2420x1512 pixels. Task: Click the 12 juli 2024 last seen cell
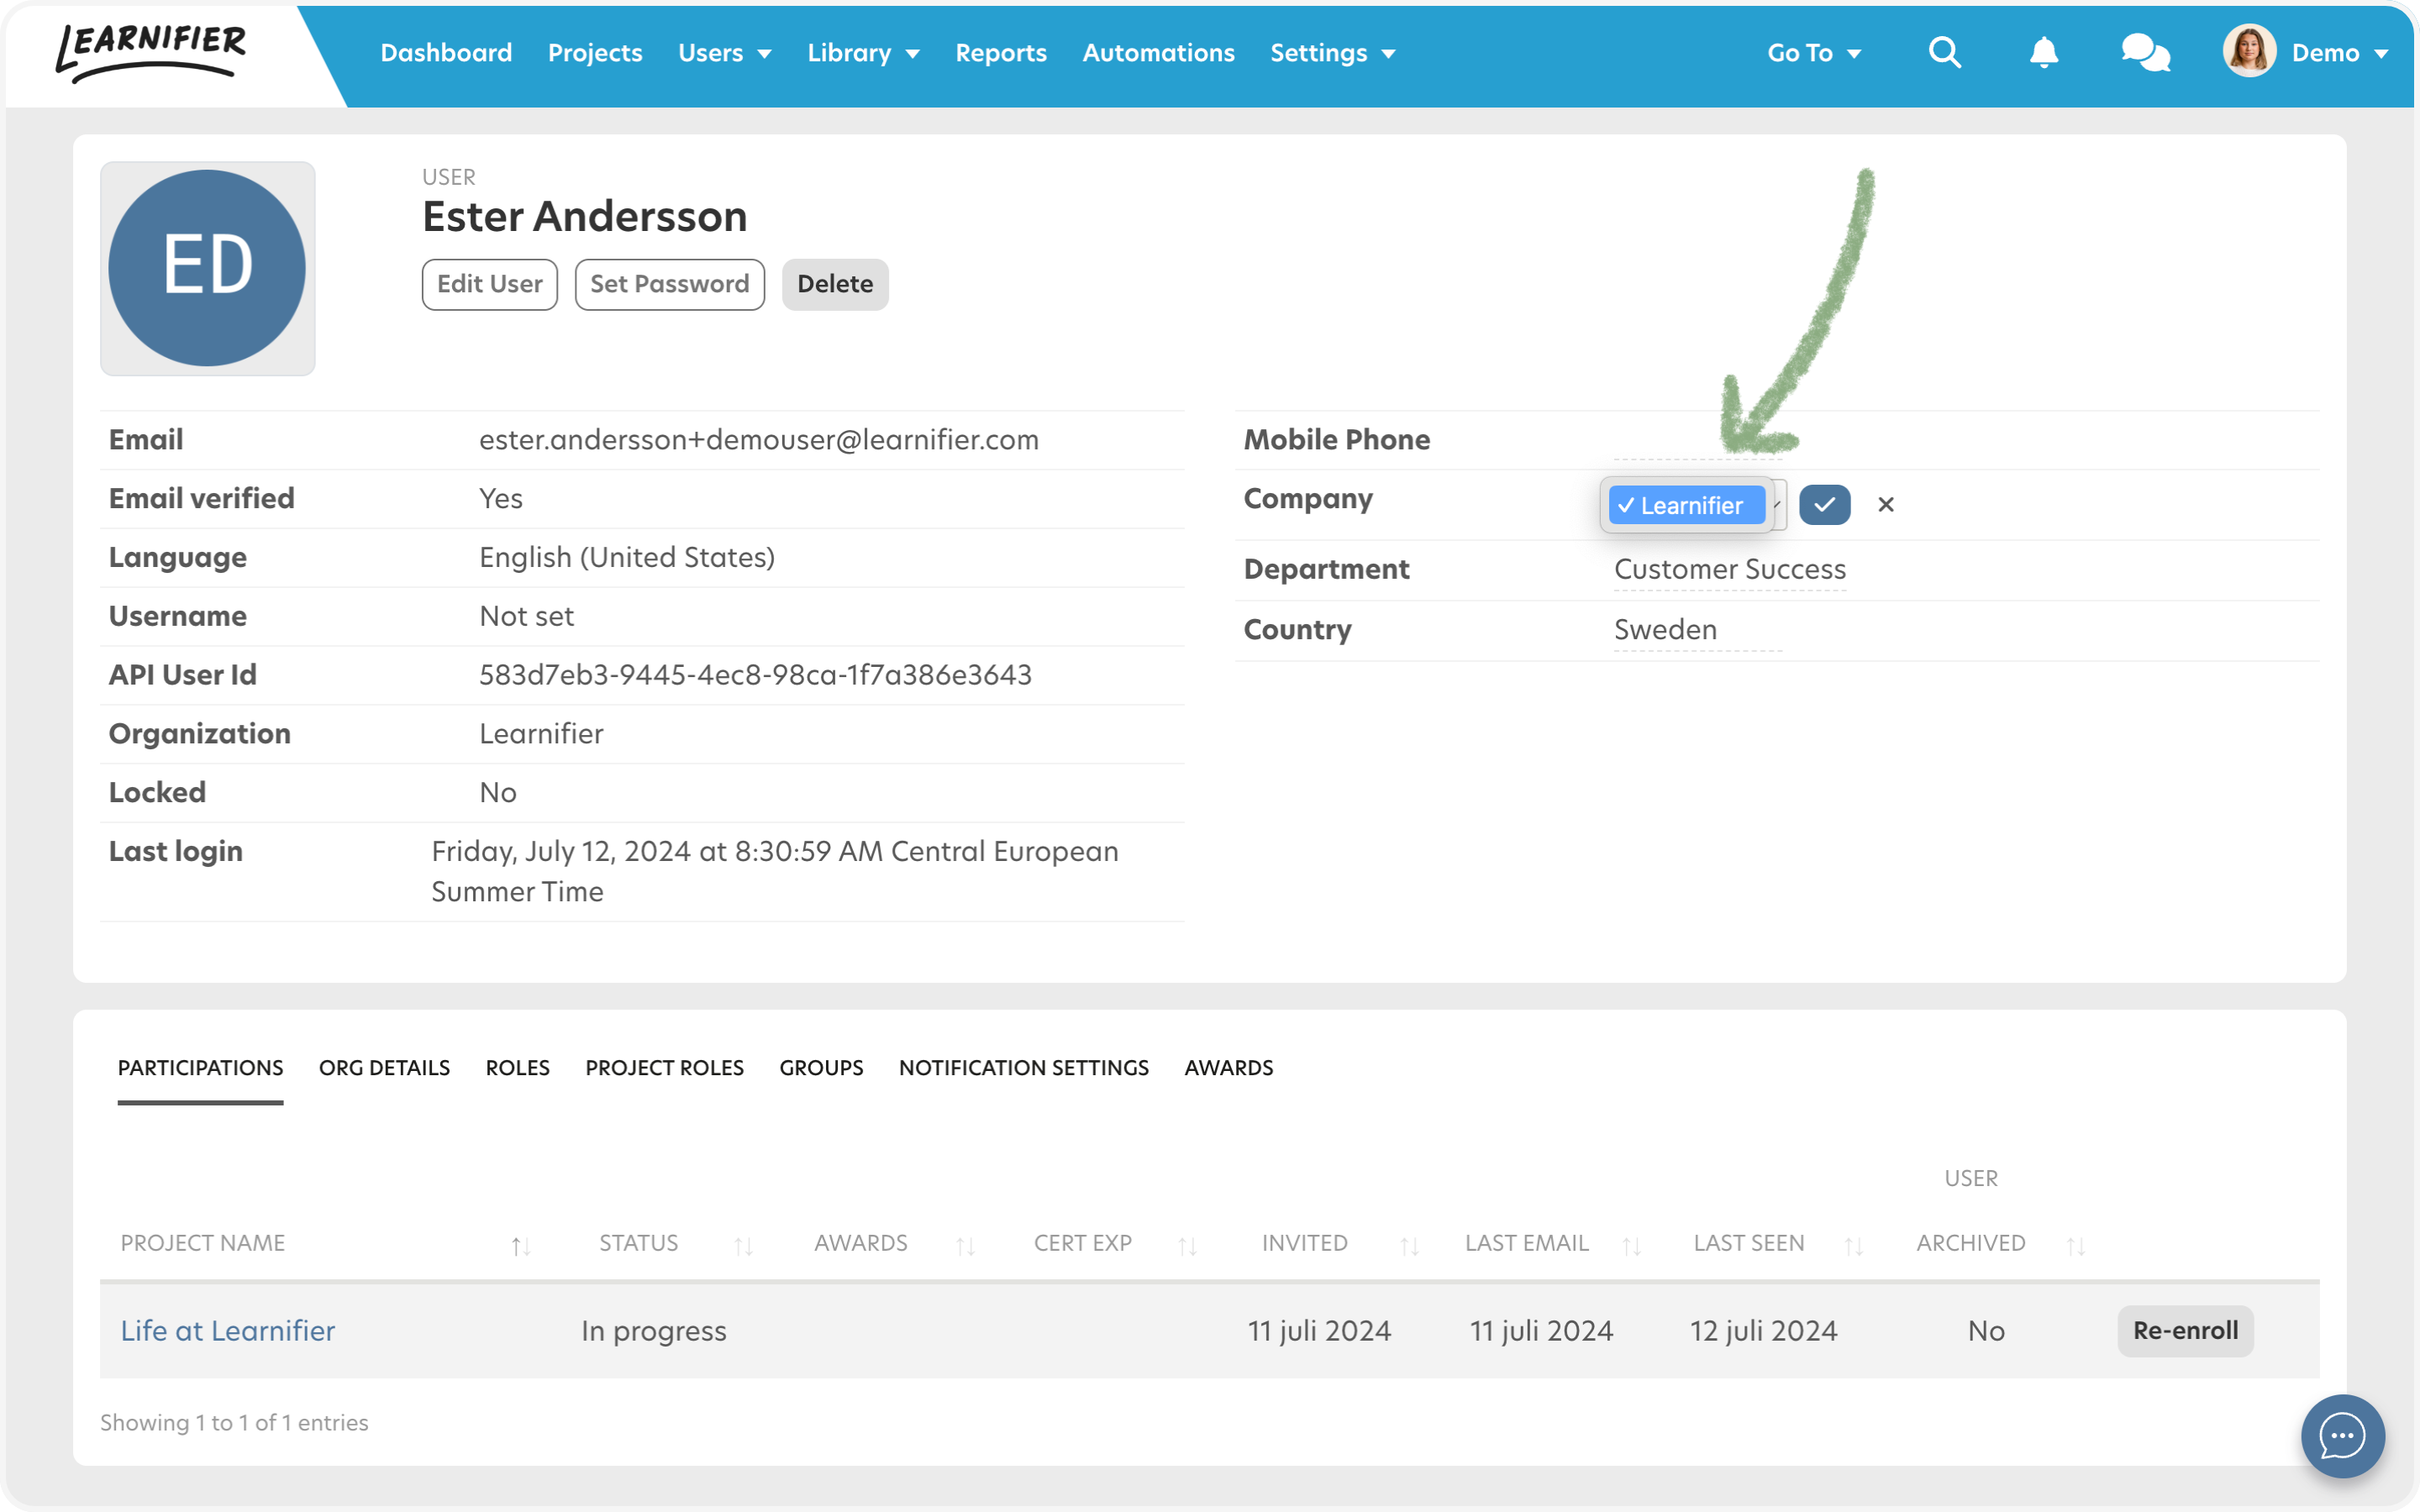[1763, 1331]
